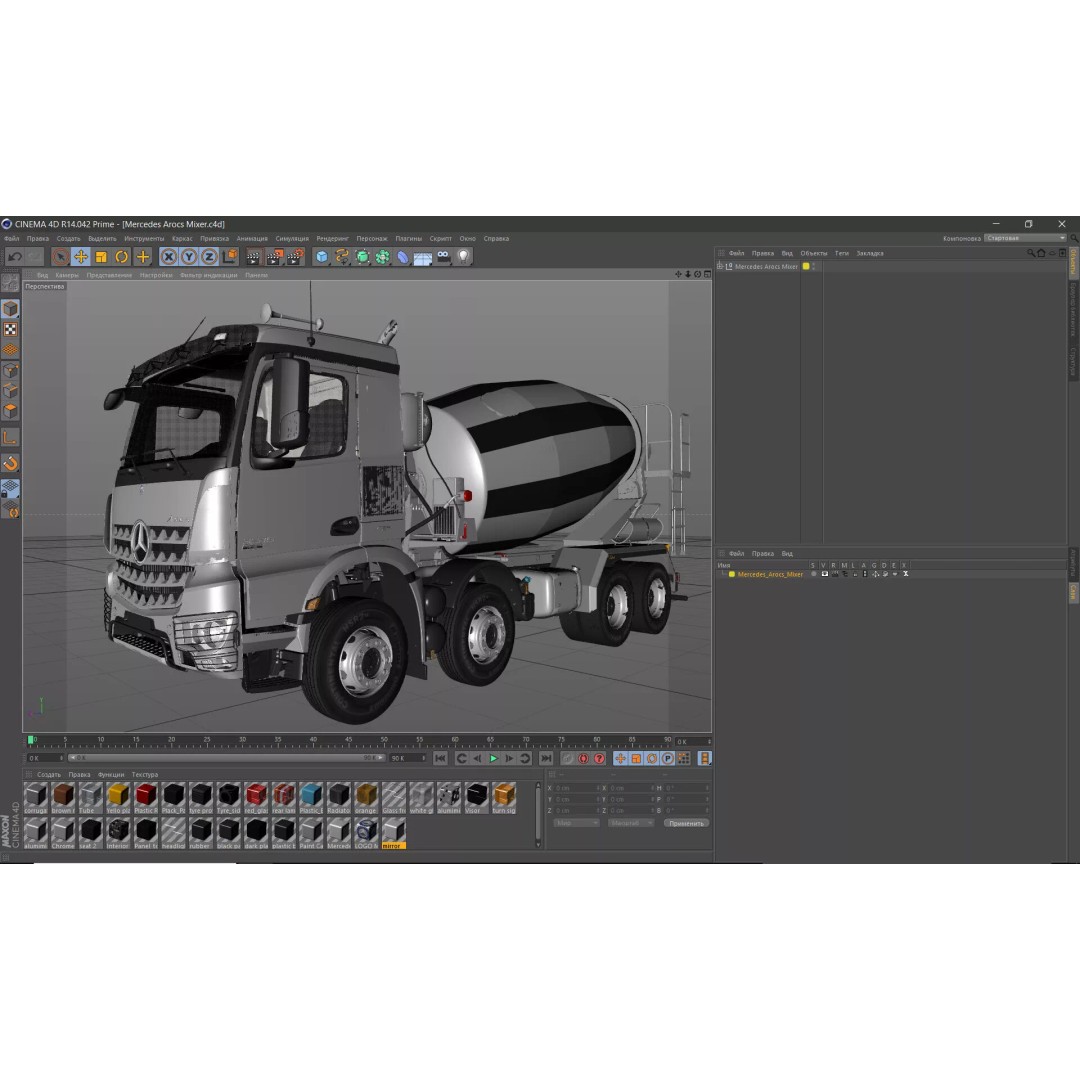The width and height of the screenshot is (1080, 1080).
Task: Add a Camera object
Action: 444,257
